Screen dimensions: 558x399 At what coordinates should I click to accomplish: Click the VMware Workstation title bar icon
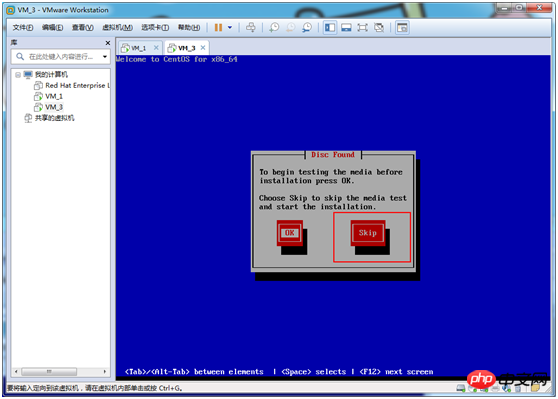click(x=11, y=10)
